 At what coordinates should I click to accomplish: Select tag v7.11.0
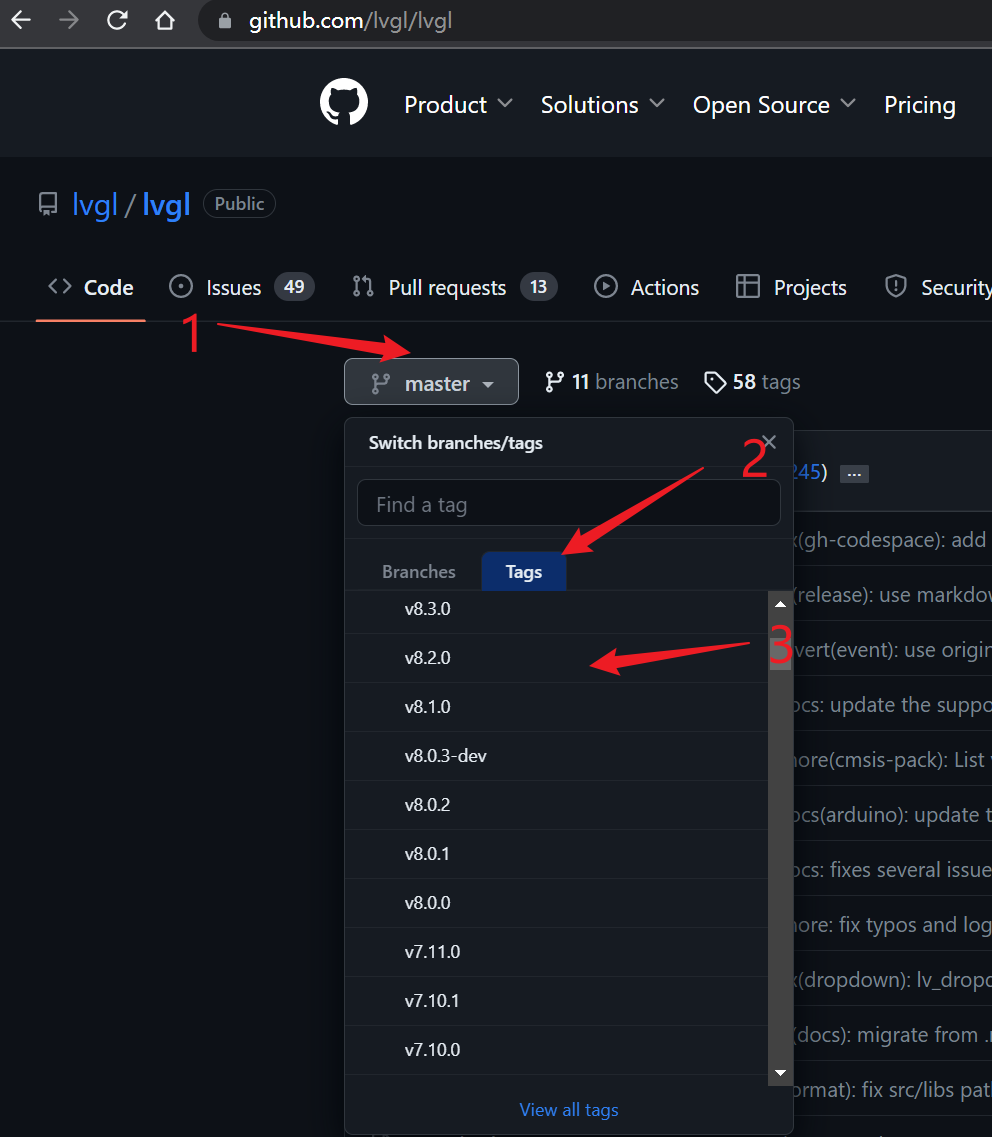tap(556, 952)
